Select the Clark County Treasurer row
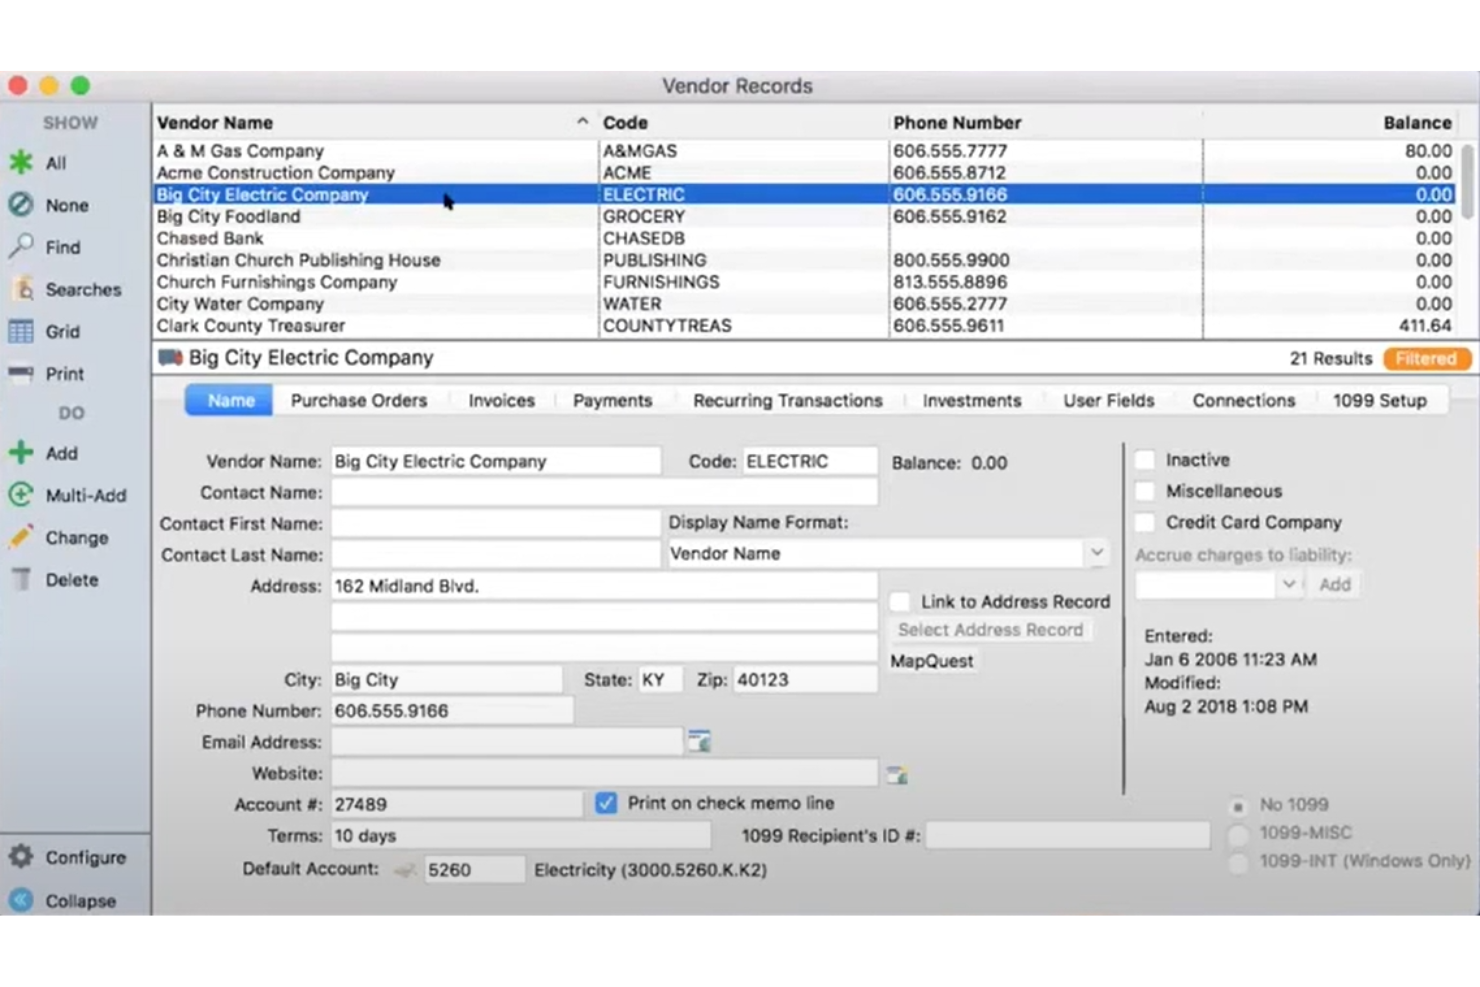Viewport: 1480px width, 987px height. coord(805,326)
